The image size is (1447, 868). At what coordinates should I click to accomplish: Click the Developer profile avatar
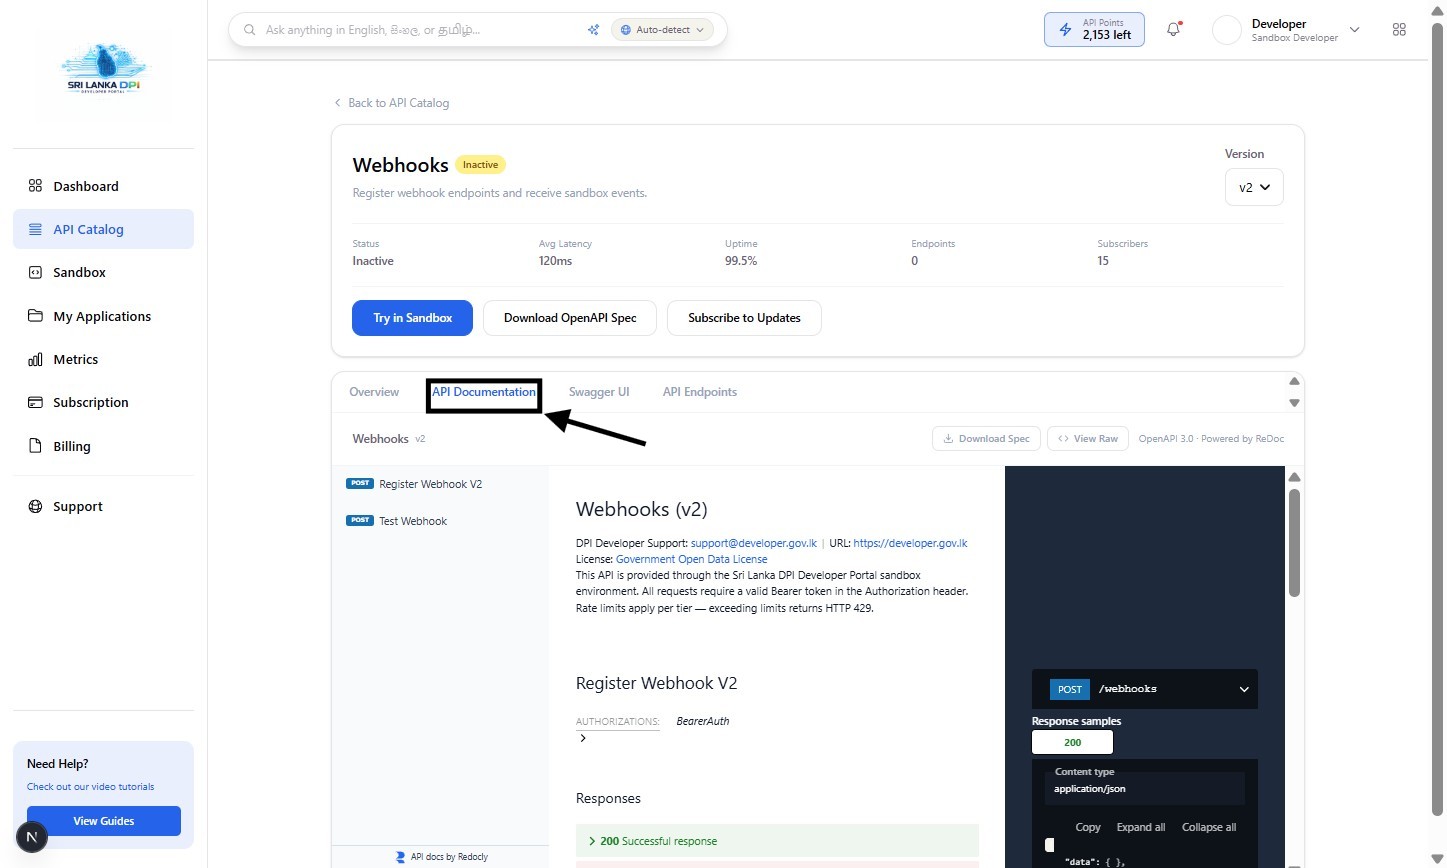[x=1226, y=30]
